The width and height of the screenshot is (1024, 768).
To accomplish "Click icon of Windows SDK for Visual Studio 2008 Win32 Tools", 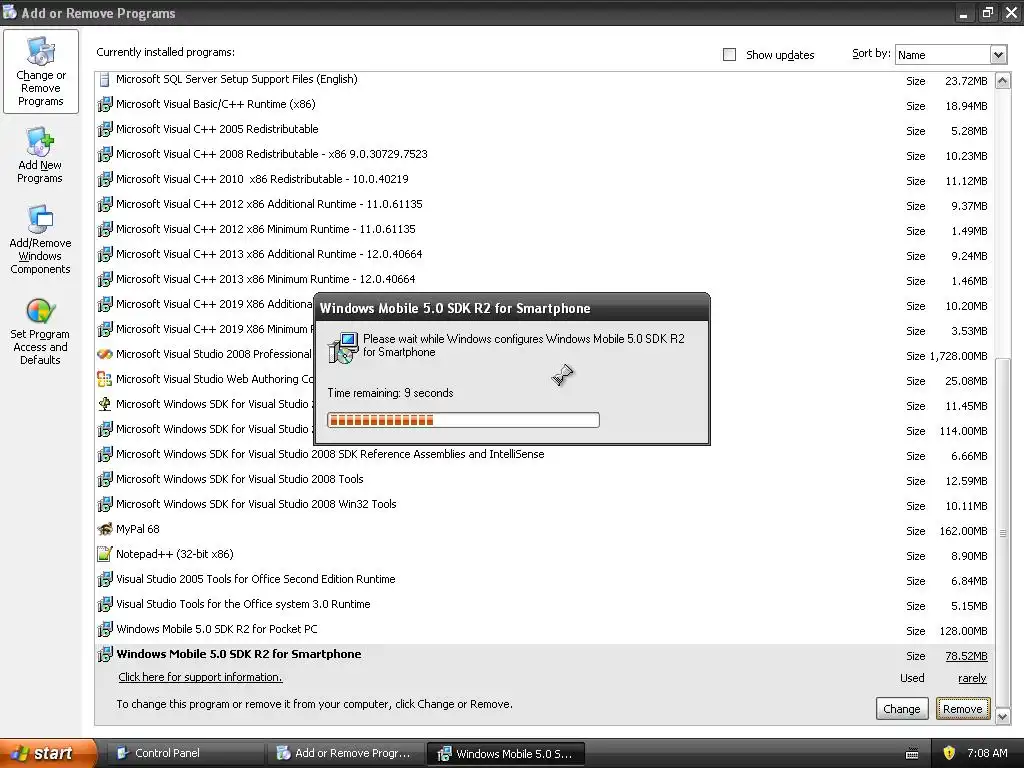I will pyautogui.click(x=104, y=505).
